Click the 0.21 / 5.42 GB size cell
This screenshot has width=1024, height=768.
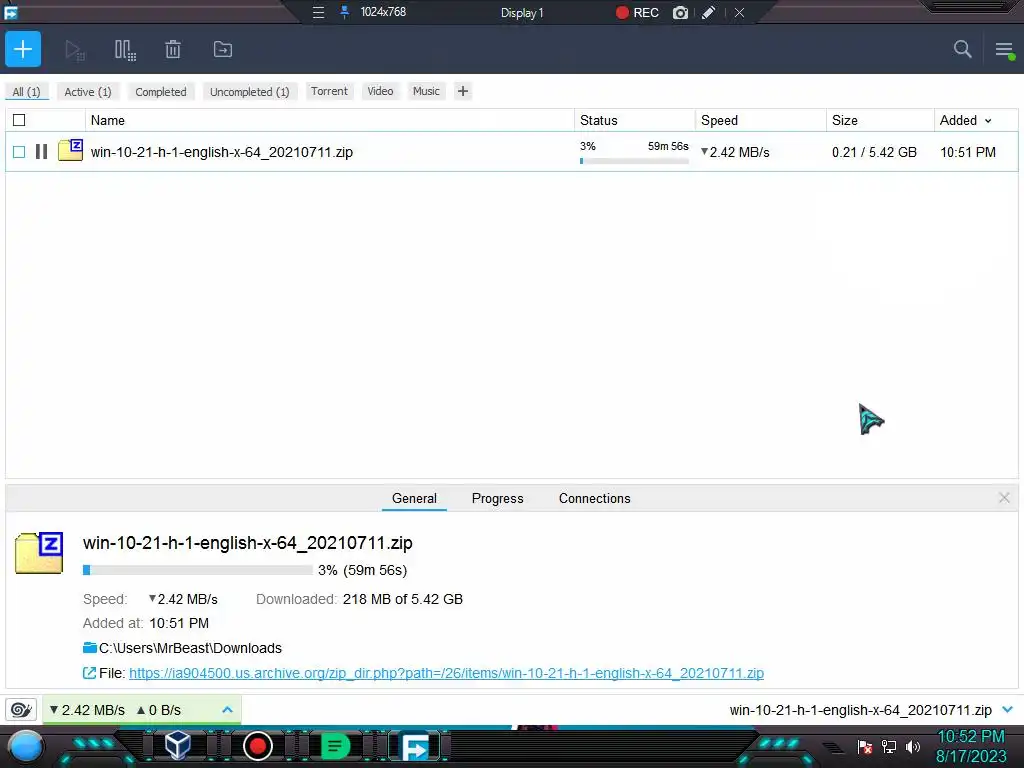click(x=874, y=152)
